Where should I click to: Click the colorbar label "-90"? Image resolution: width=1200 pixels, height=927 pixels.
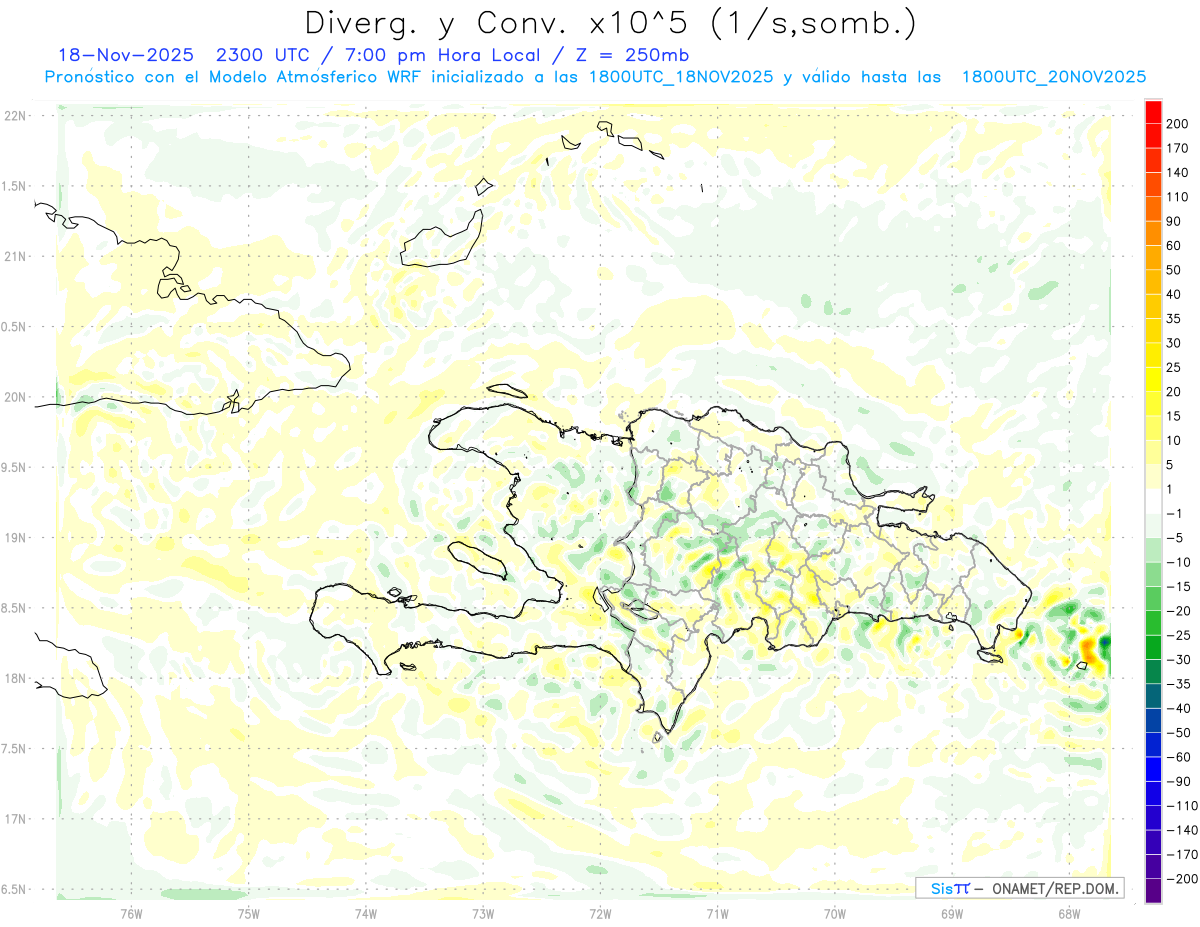point(1179,781)
